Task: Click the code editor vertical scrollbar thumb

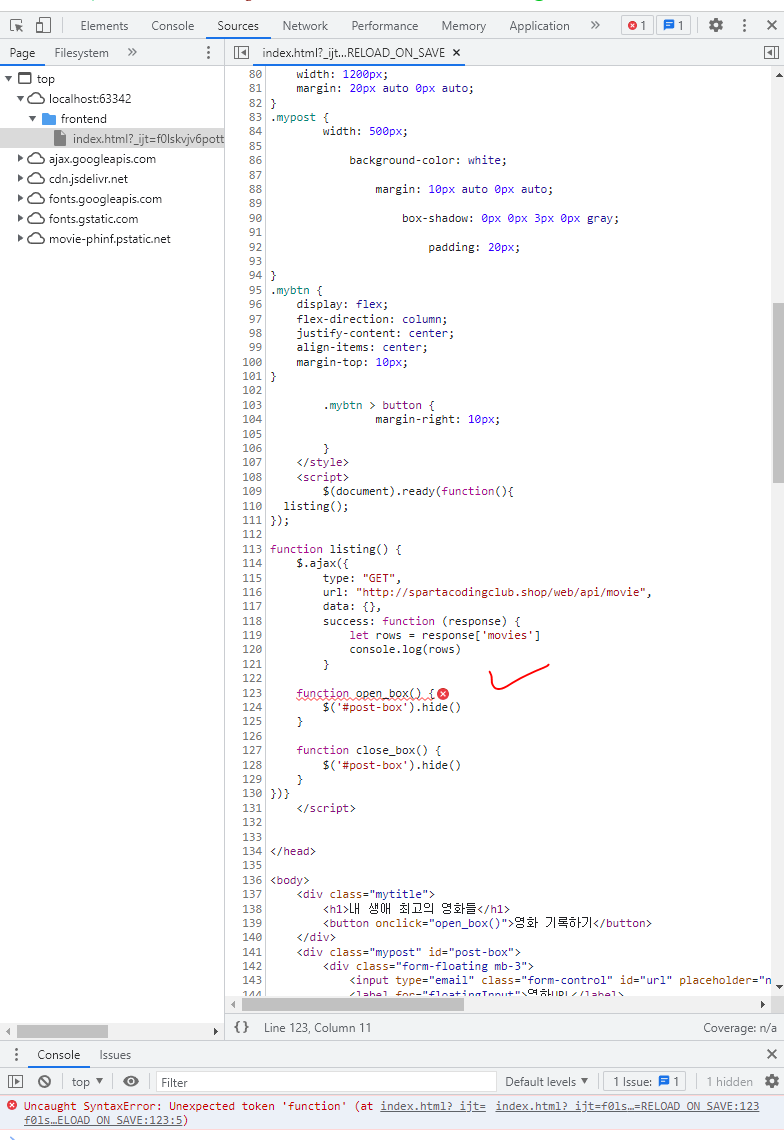Action: pos(777,393)
